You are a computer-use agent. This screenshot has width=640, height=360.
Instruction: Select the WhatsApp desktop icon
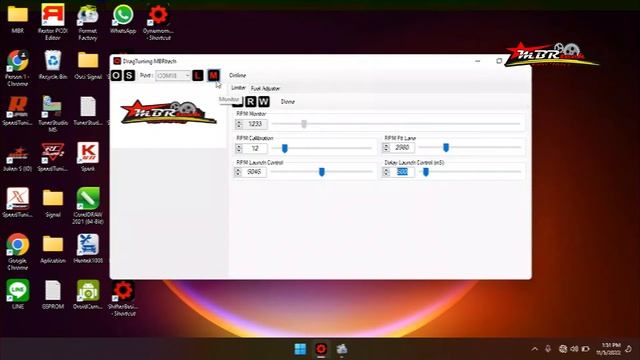123,19
